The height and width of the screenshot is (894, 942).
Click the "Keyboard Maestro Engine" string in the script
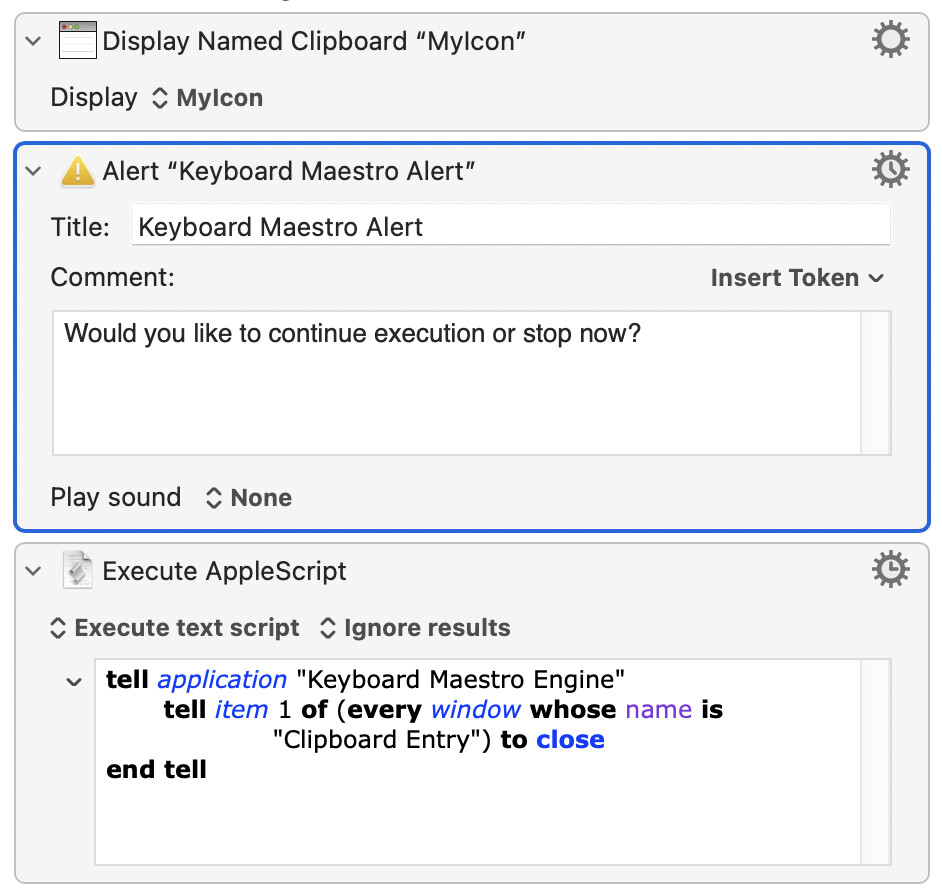pyautogui.click(x=461, y=680)
